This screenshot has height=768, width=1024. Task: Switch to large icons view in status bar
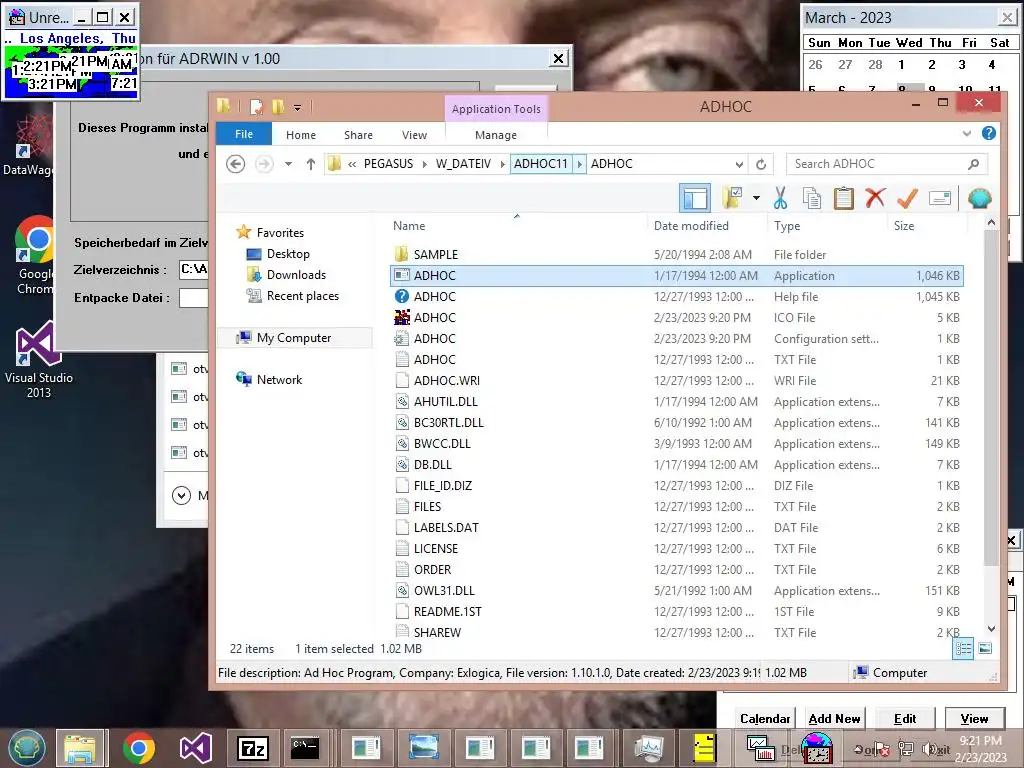(x=985, y=648)
